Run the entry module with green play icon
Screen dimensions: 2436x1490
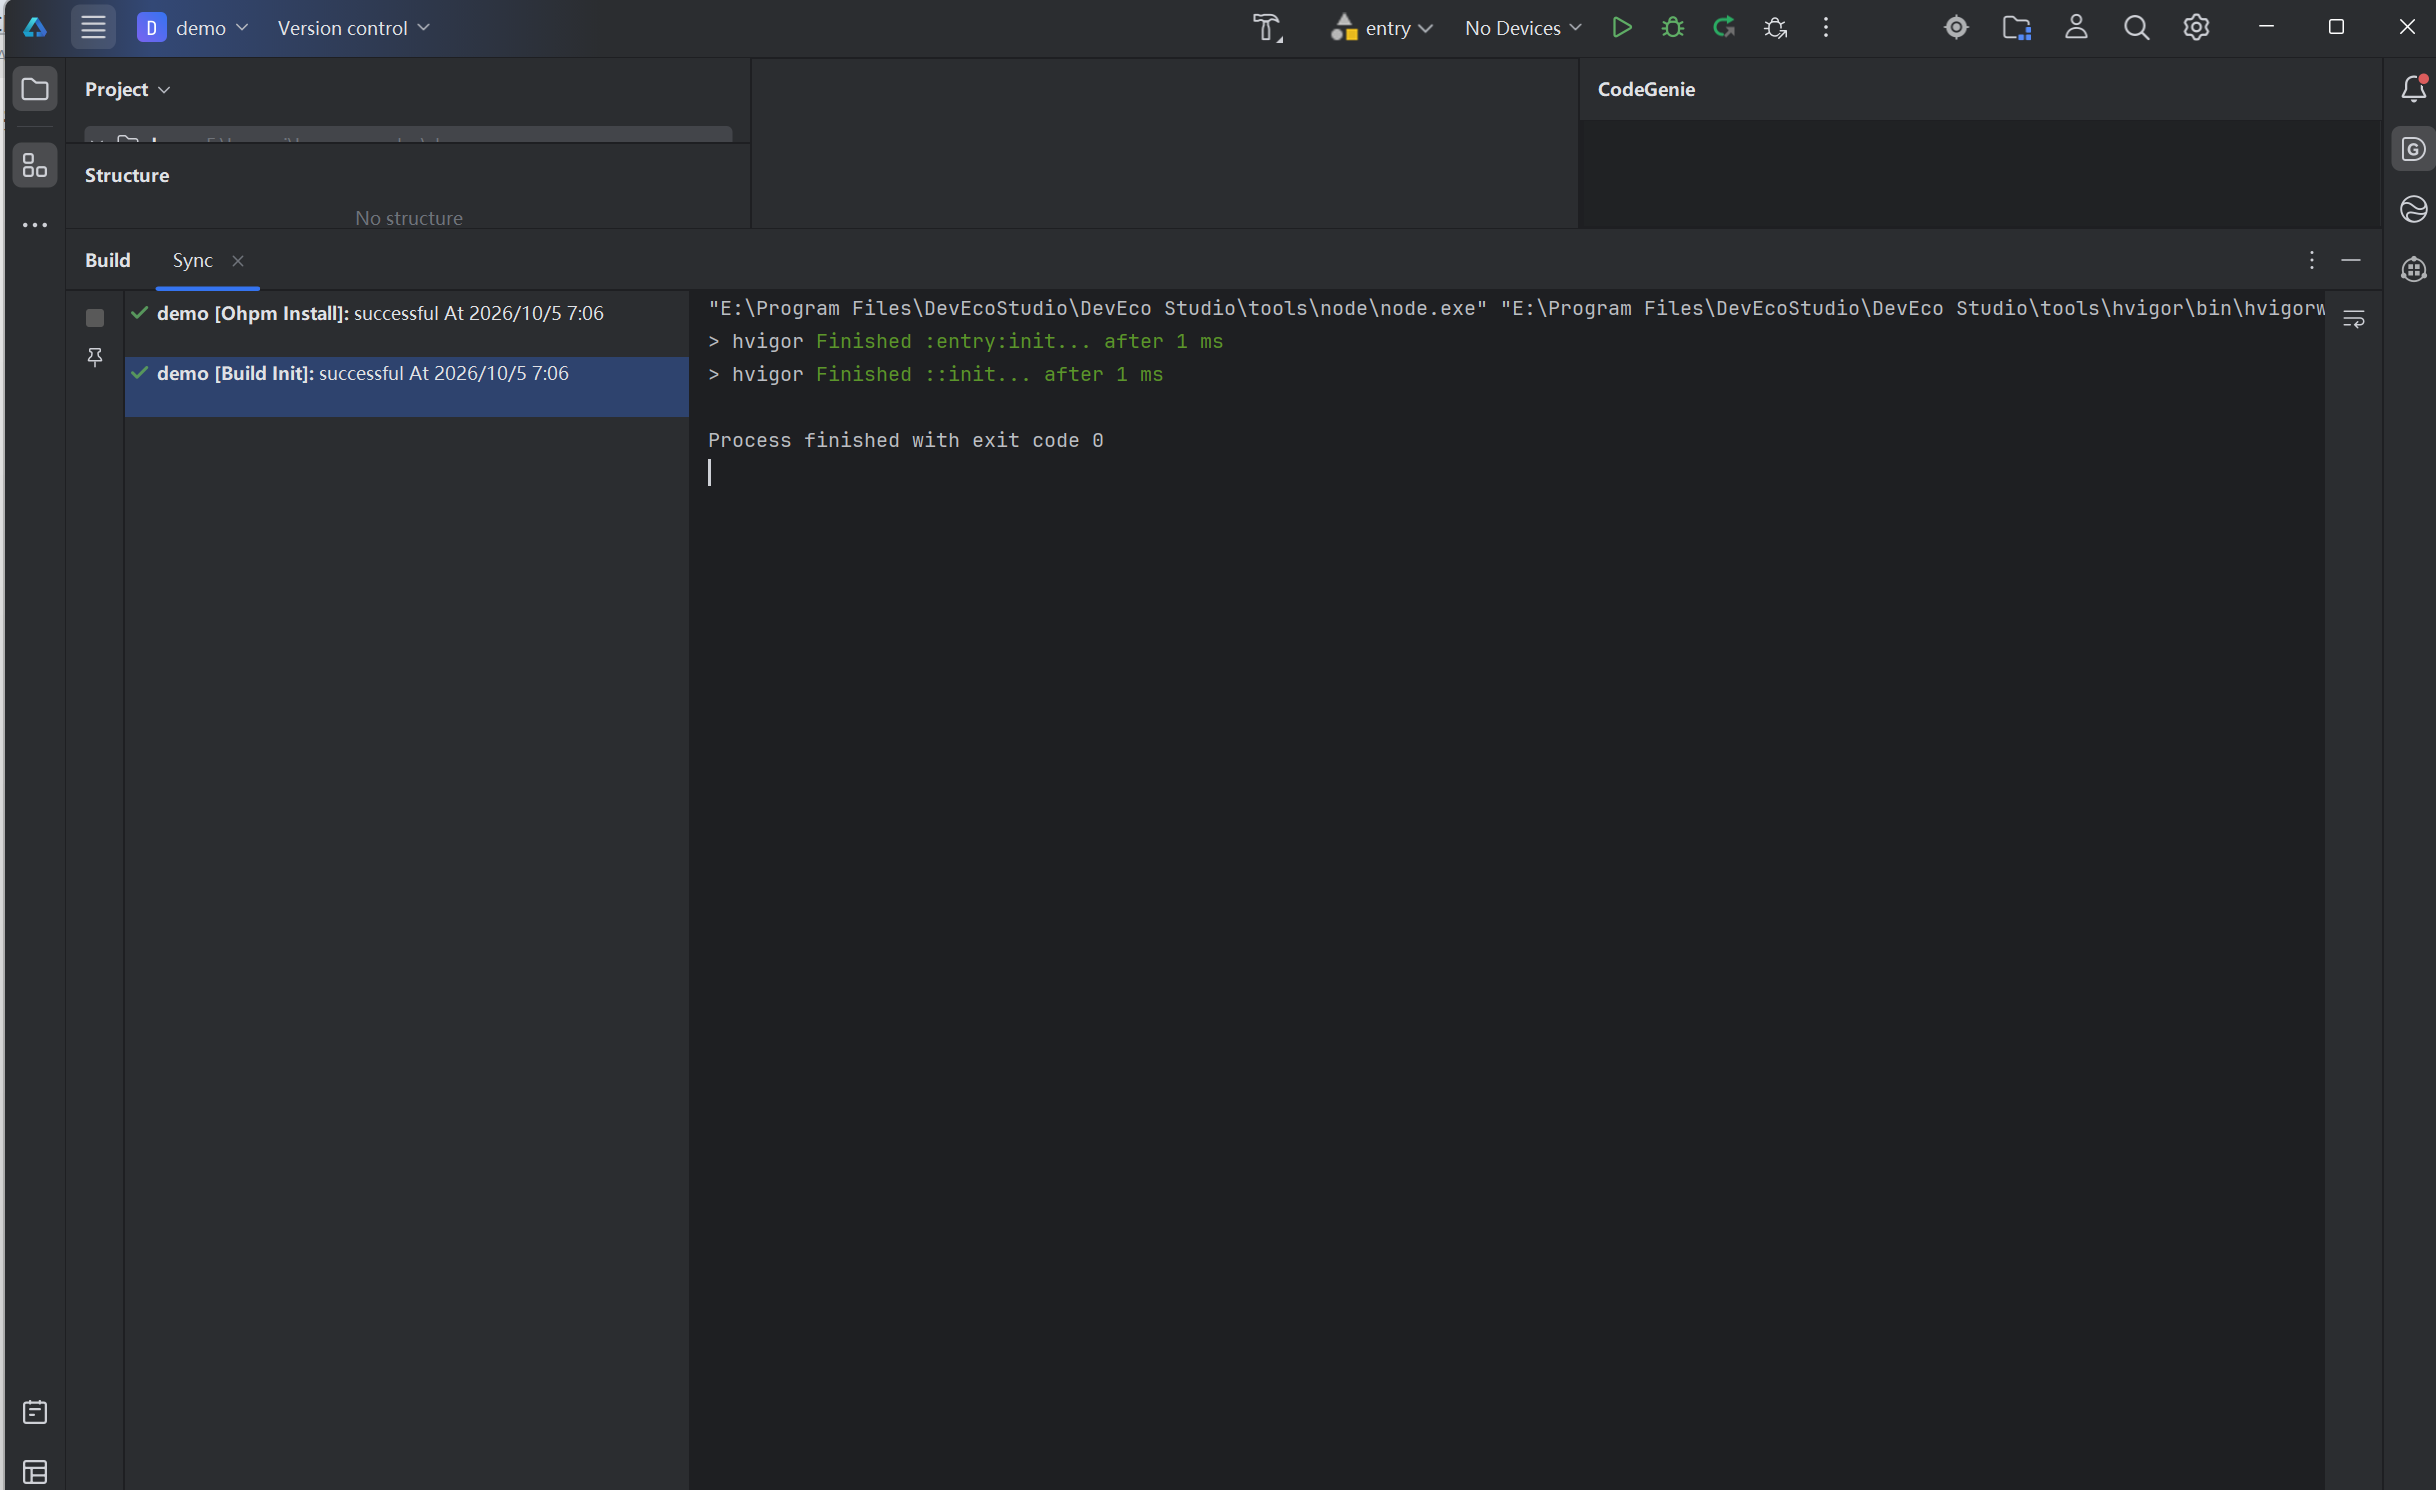tap(1621, 28)
